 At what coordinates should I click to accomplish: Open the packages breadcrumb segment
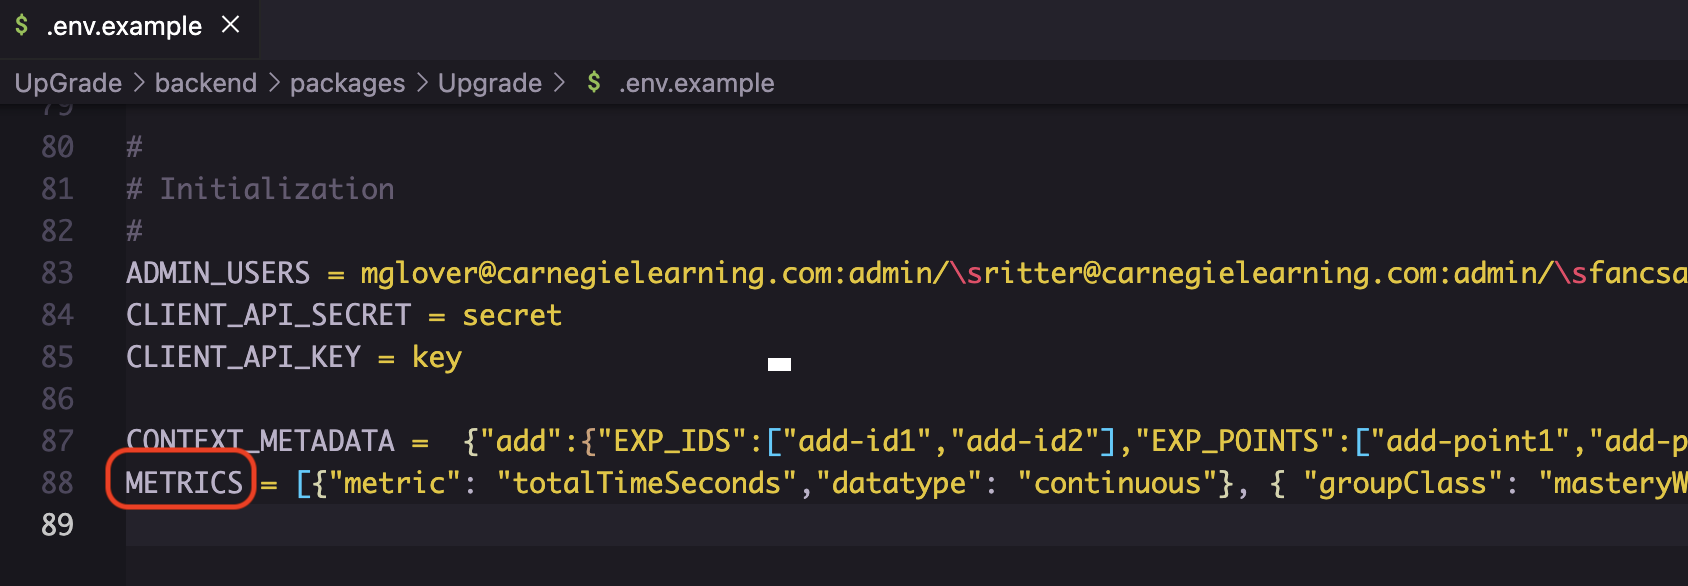click(347, 83)
